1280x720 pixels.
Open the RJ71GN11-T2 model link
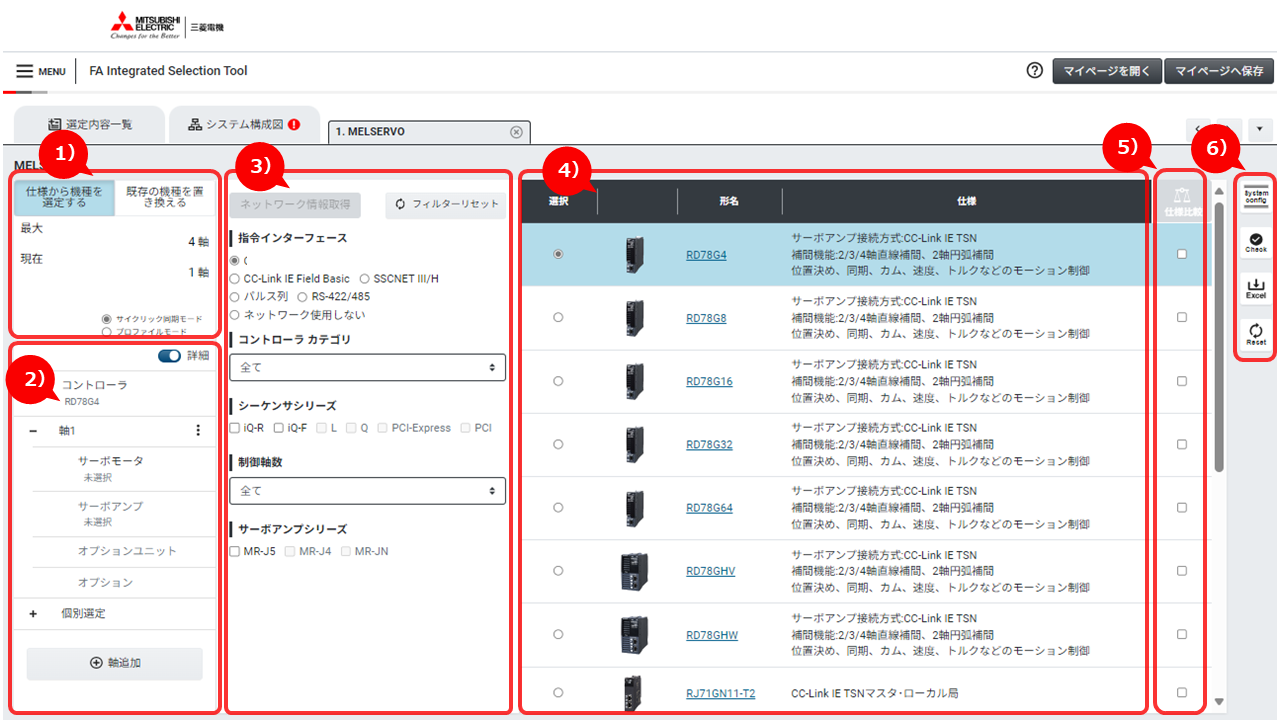(721, 693)
